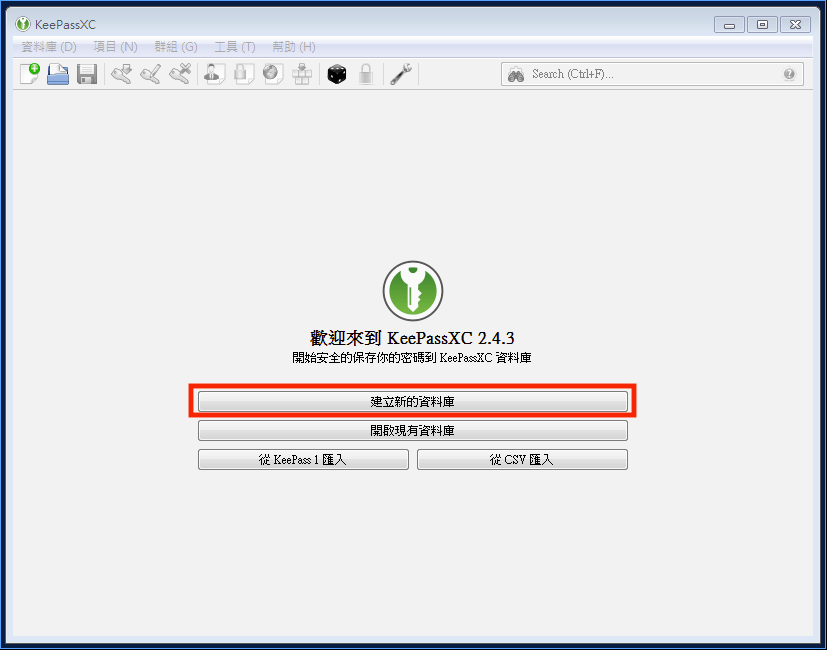Image resolution: width=827 pixels, height=650 pixels.
Task: Open entry URL with the globe icon
Action: [272, 73]
